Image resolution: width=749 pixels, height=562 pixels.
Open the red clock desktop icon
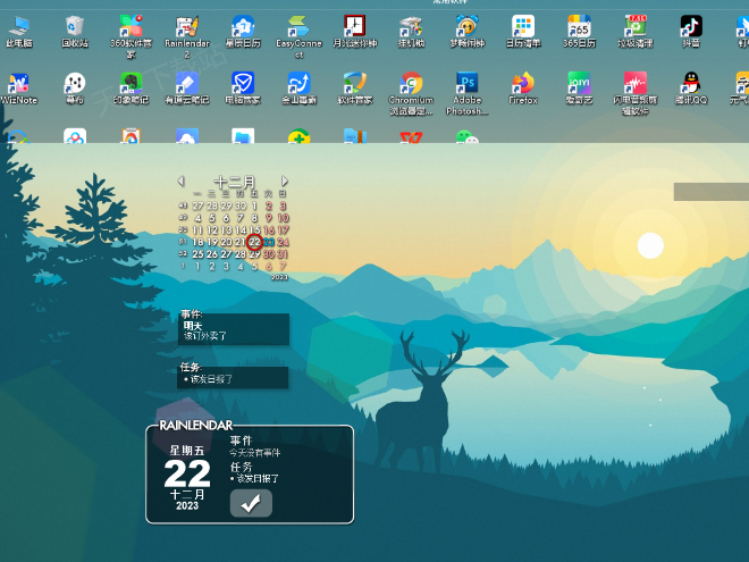point(355,32)
